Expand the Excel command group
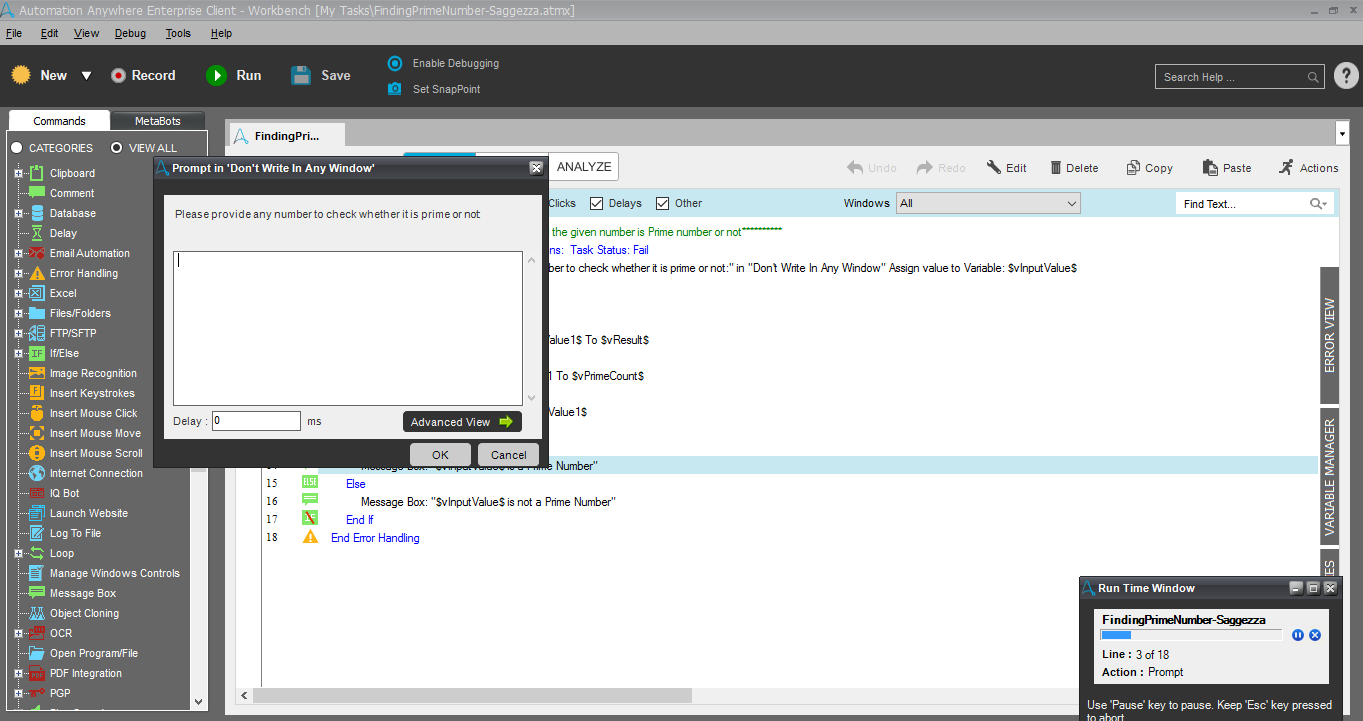The image size is (1363, 721). (x=18, y=293)
